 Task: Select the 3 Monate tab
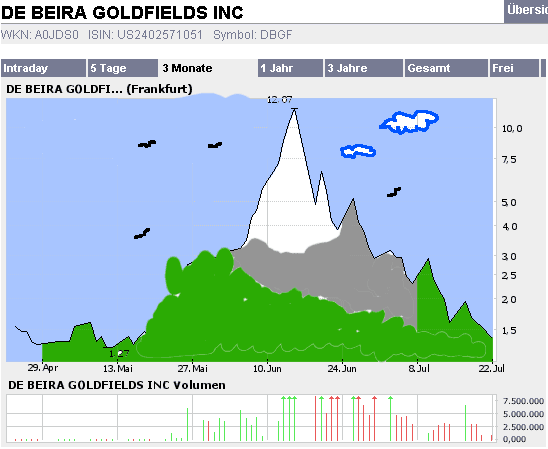(x=208, y=68)
